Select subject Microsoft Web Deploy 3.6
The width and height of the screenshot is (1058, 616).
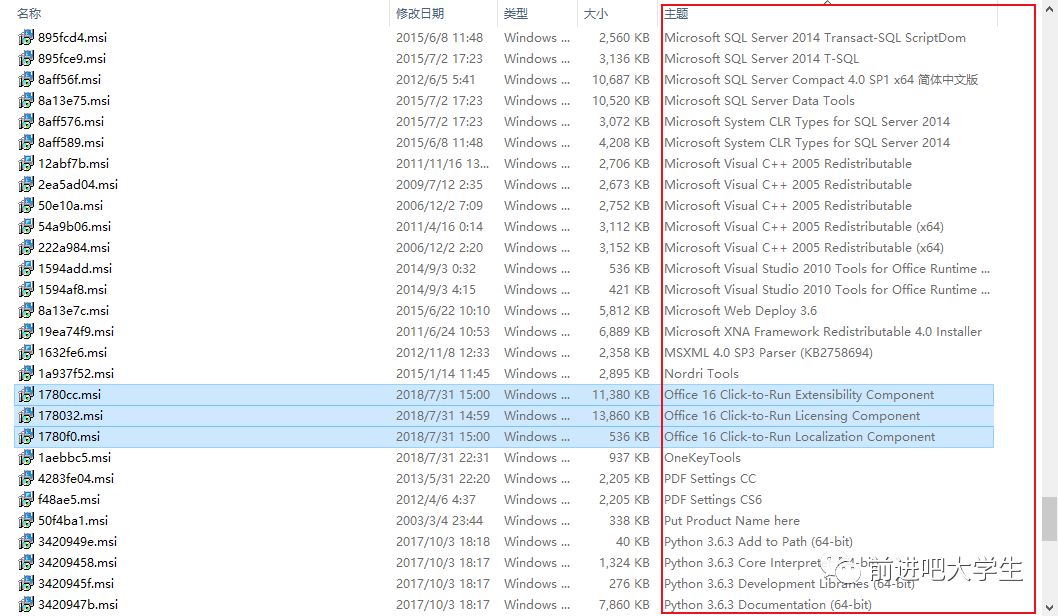pyautogui.click(x=740, y=310)
